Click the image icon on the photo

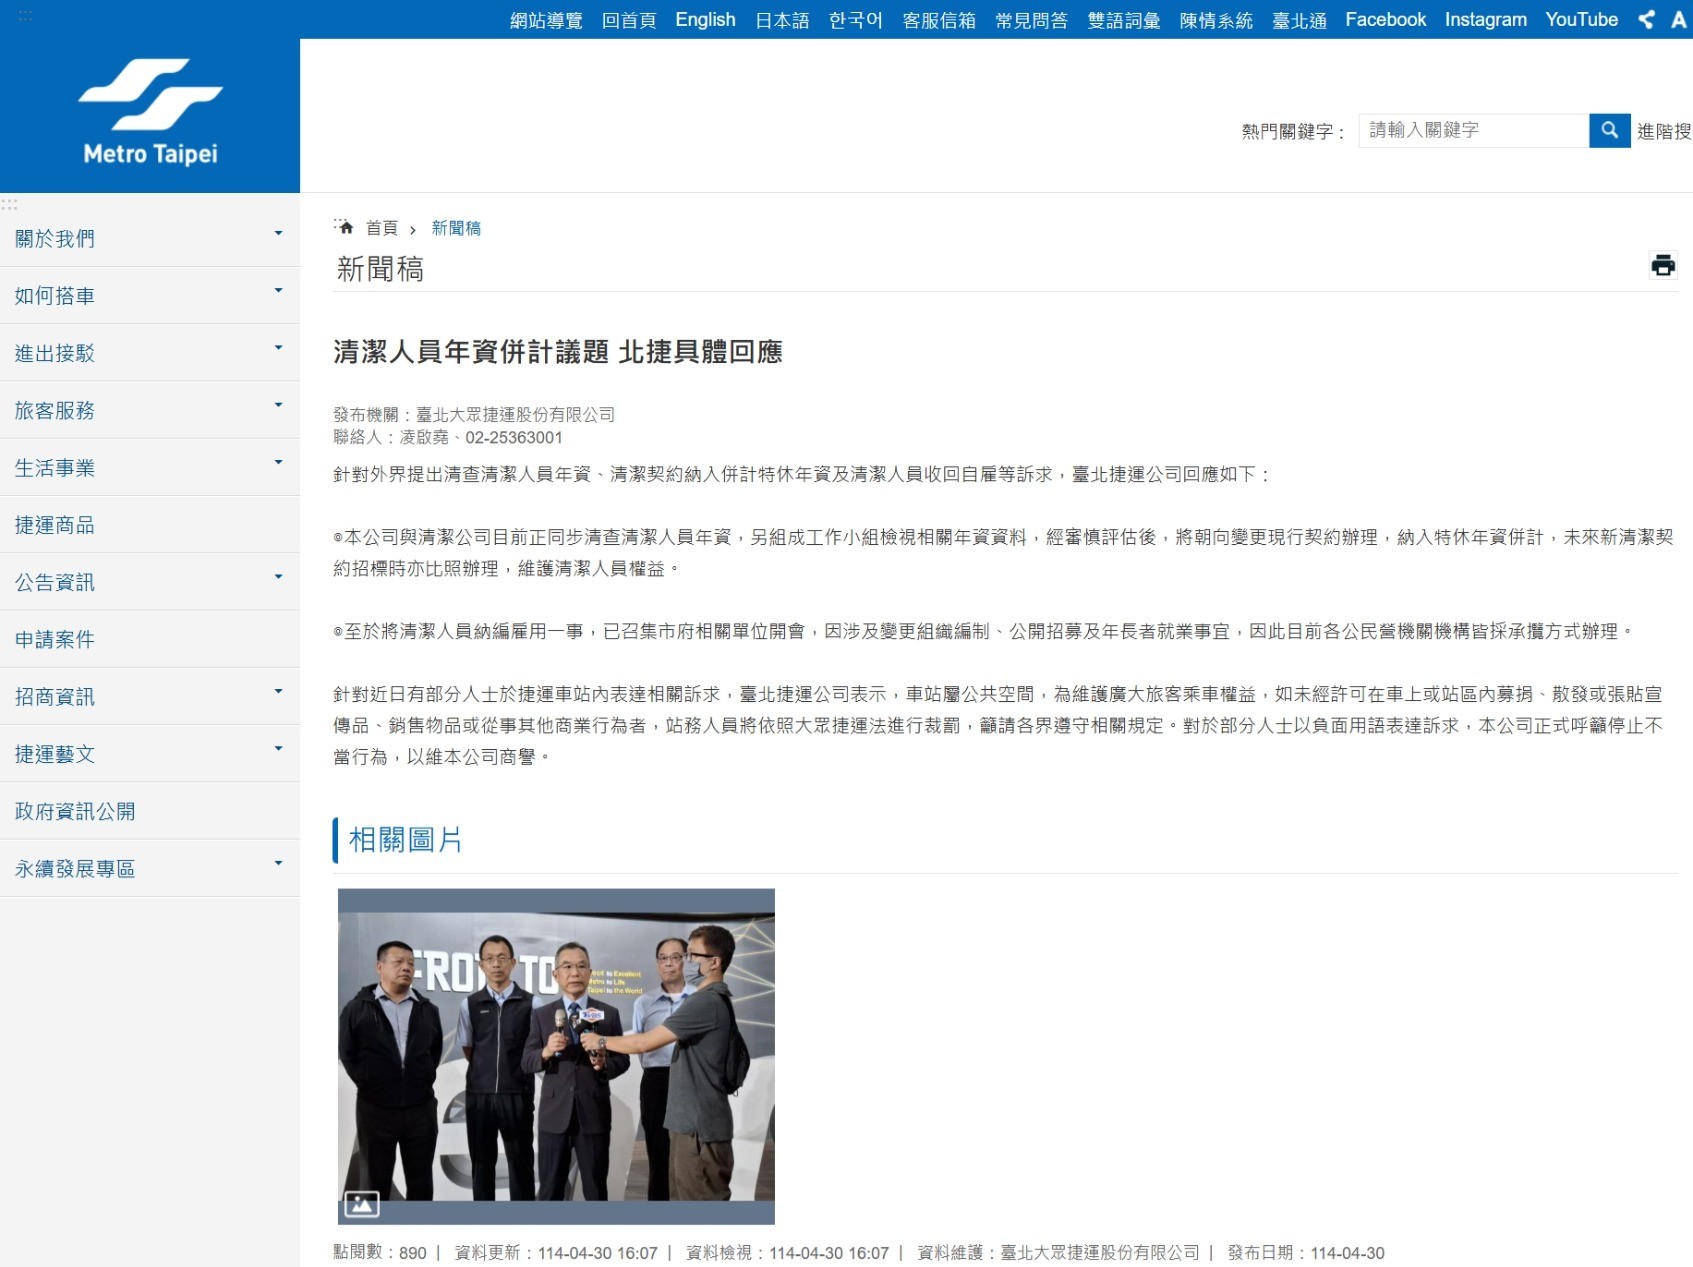(361, 1204)
